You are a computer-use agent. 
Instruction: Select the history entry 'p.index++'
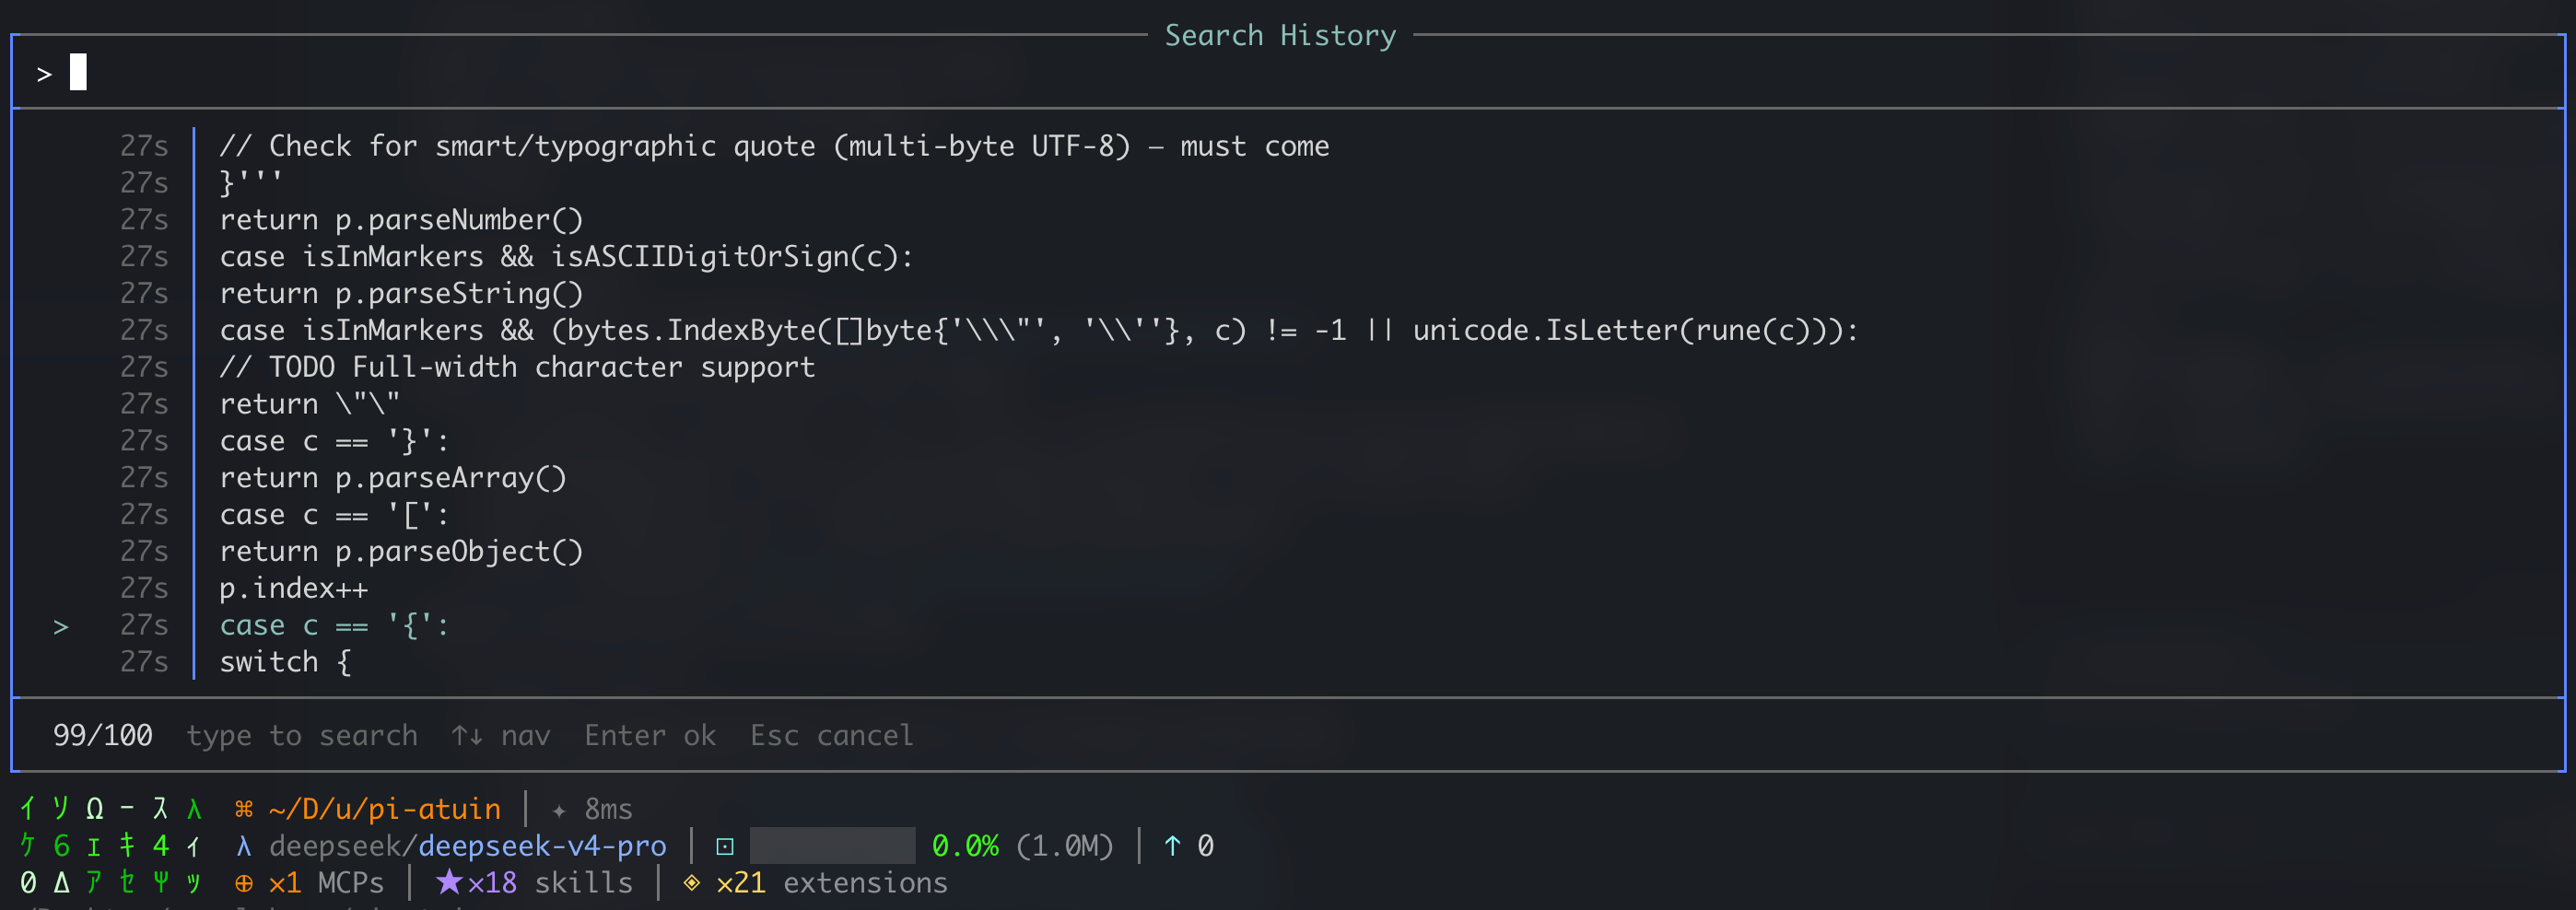pos(294,589)
